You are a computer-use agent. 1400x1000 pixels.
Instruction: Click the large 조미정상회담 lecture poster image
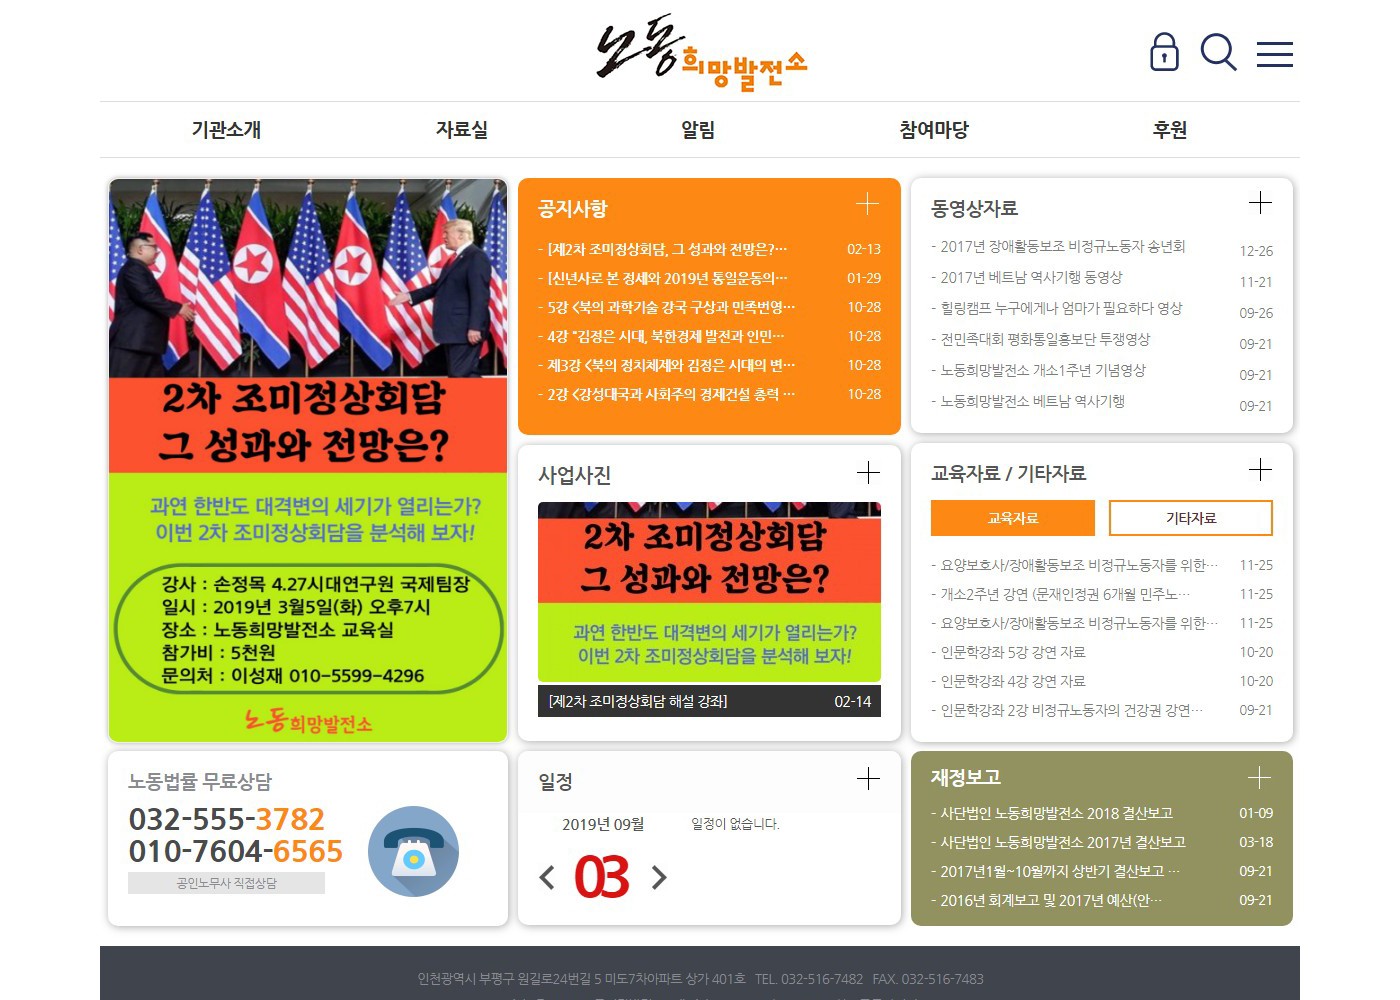pyautogui.click(x=308, y=460)
